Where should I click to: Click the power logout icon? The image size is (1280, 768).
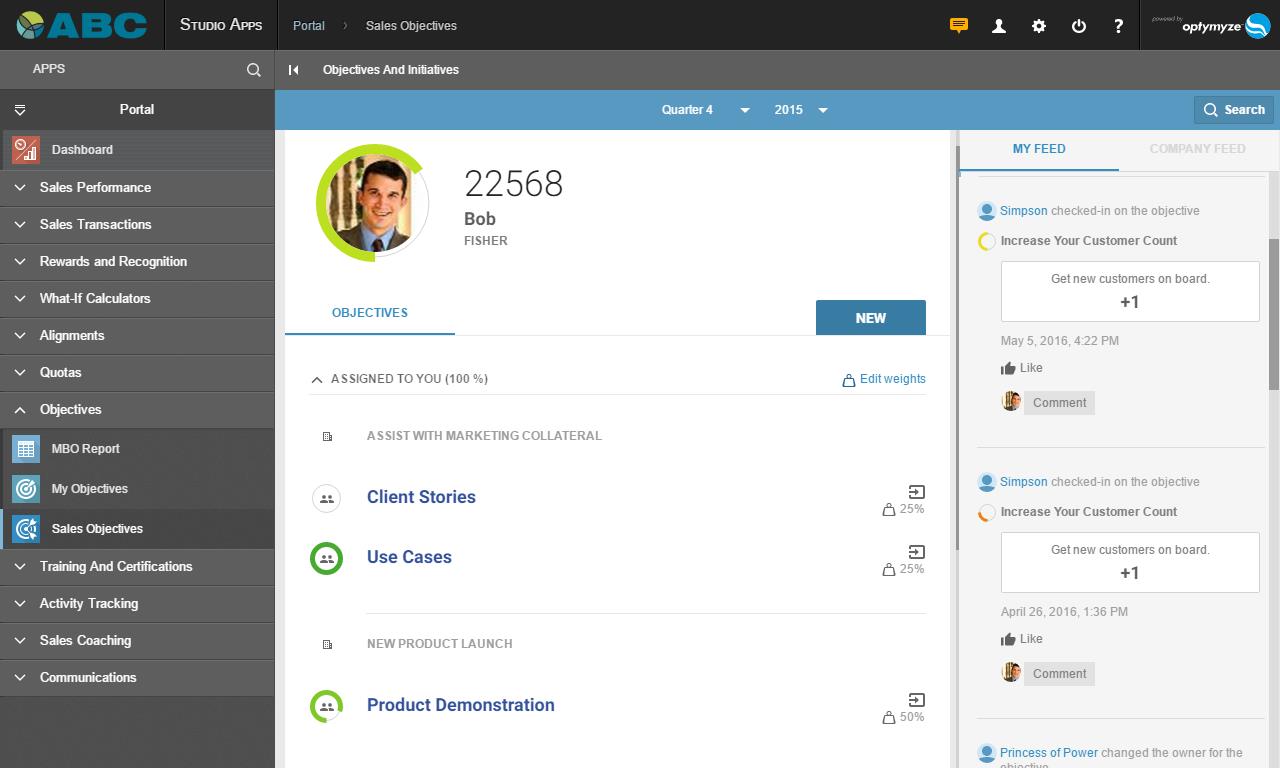(x=1078, y=26)
